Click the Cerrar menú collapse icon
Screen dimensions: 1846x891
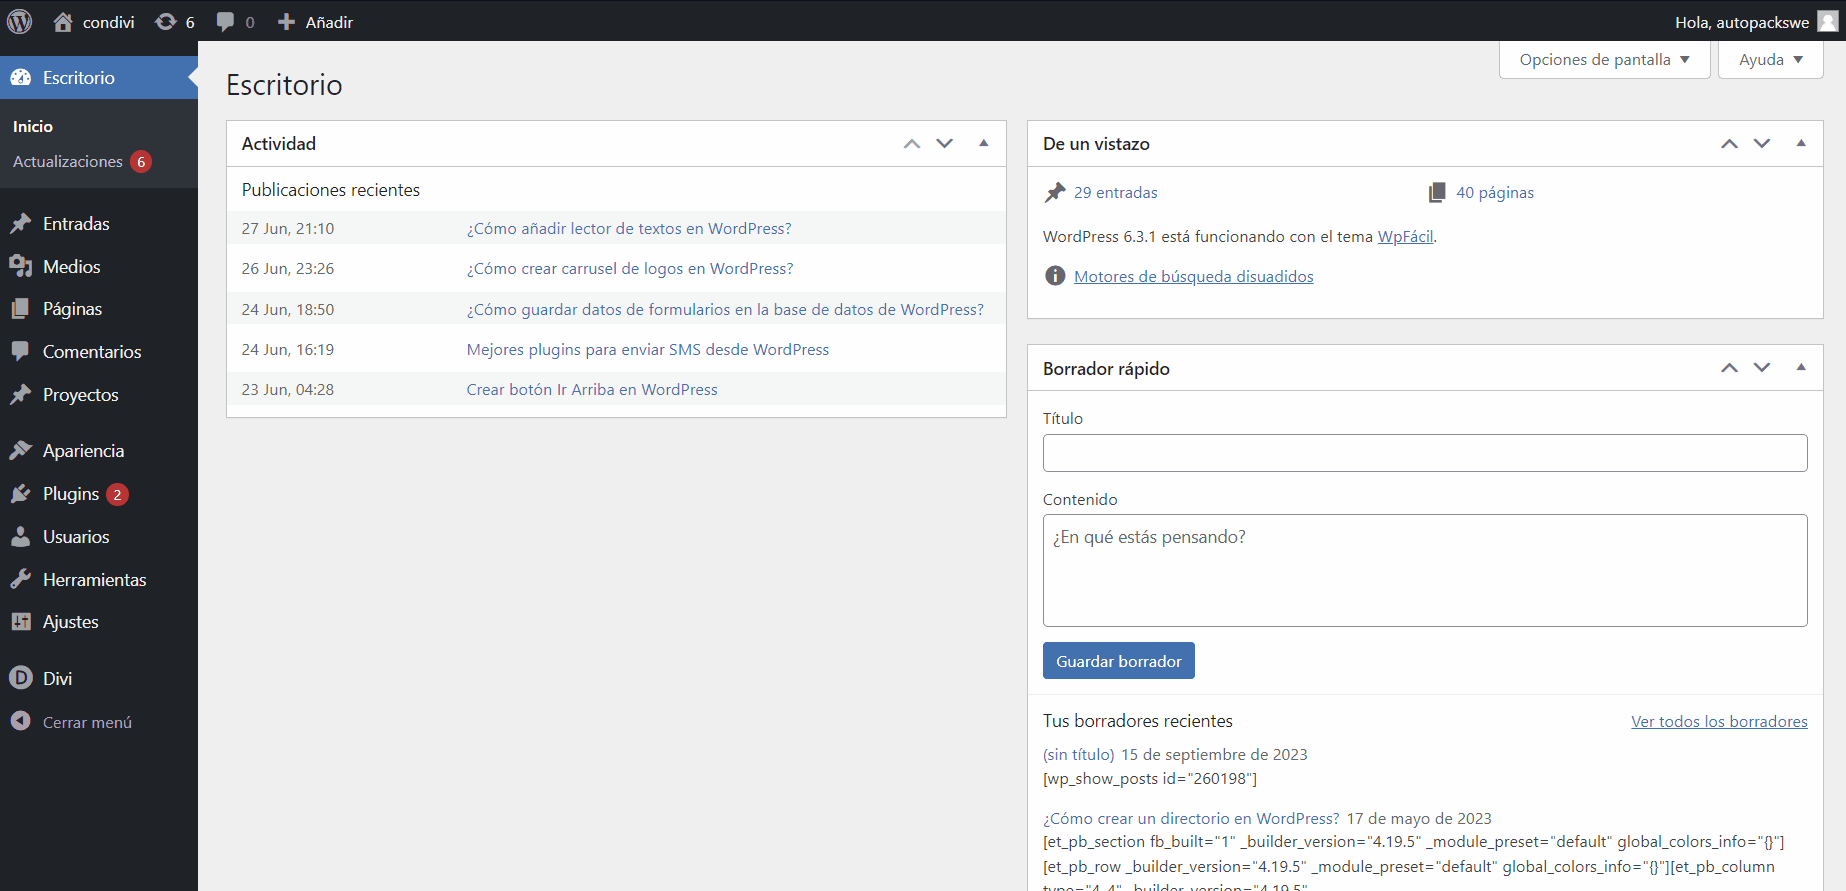(21, 721)
